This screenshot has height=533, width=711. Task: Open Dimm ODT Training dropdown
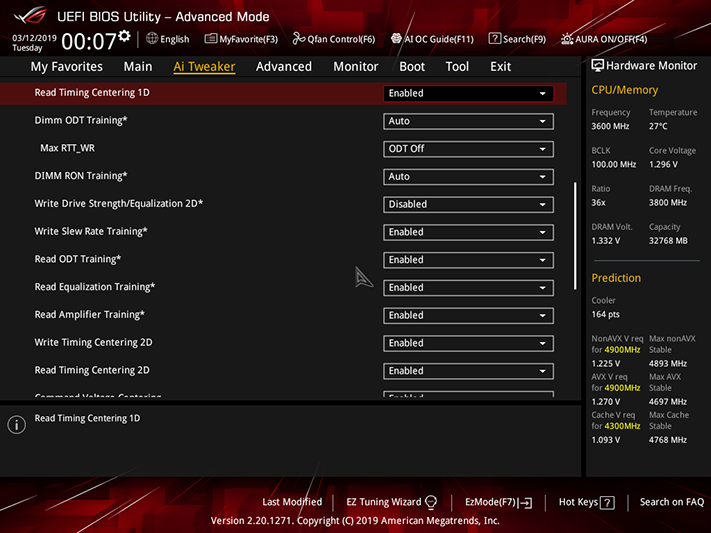468,121
